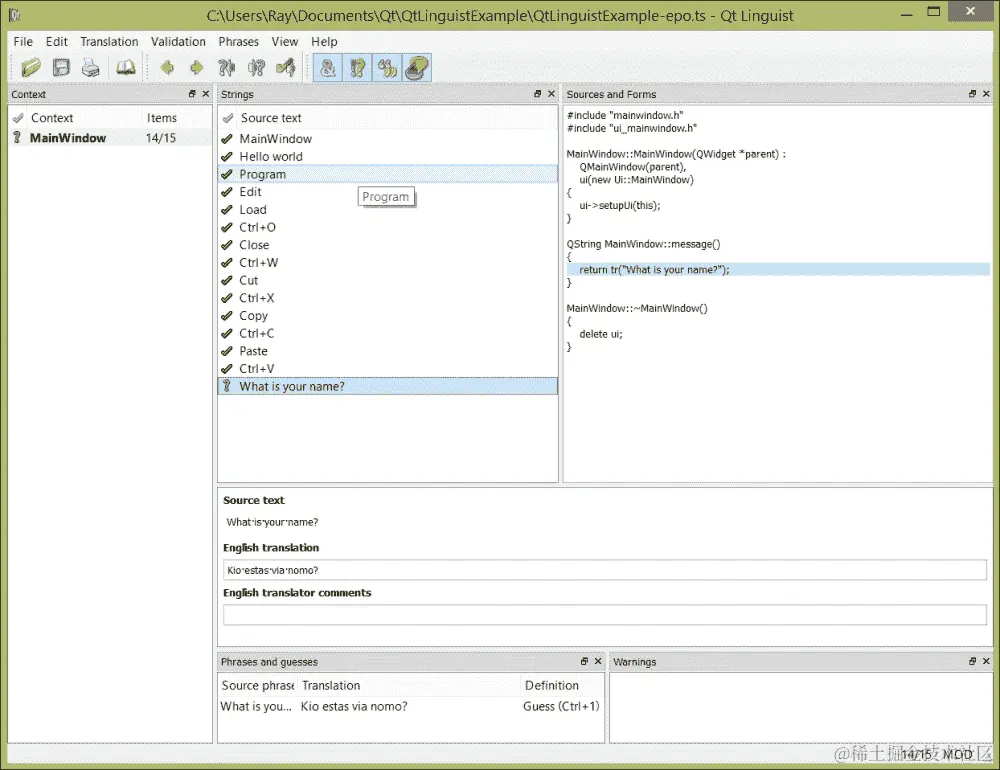Click the Done and Next toolbar icon
This screenshot has height=770, width=1000.
[x=286, y=68]
